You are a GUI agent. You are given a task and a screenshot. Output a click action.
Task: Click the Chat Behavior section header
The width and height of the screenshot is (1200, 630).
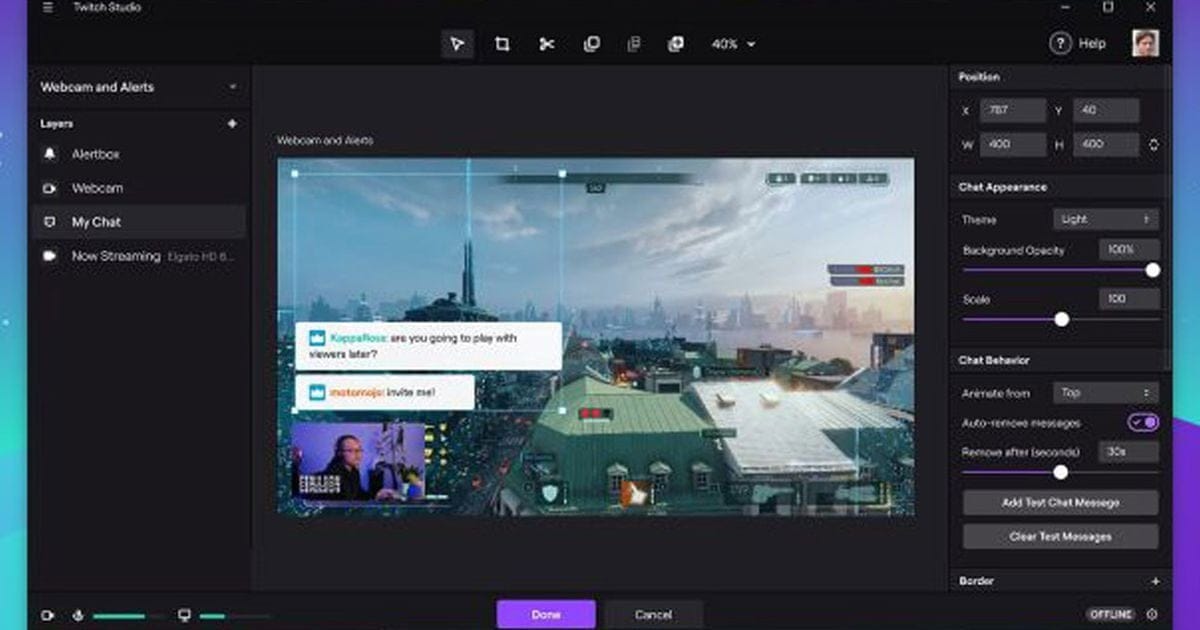click(x=994, y=360)
